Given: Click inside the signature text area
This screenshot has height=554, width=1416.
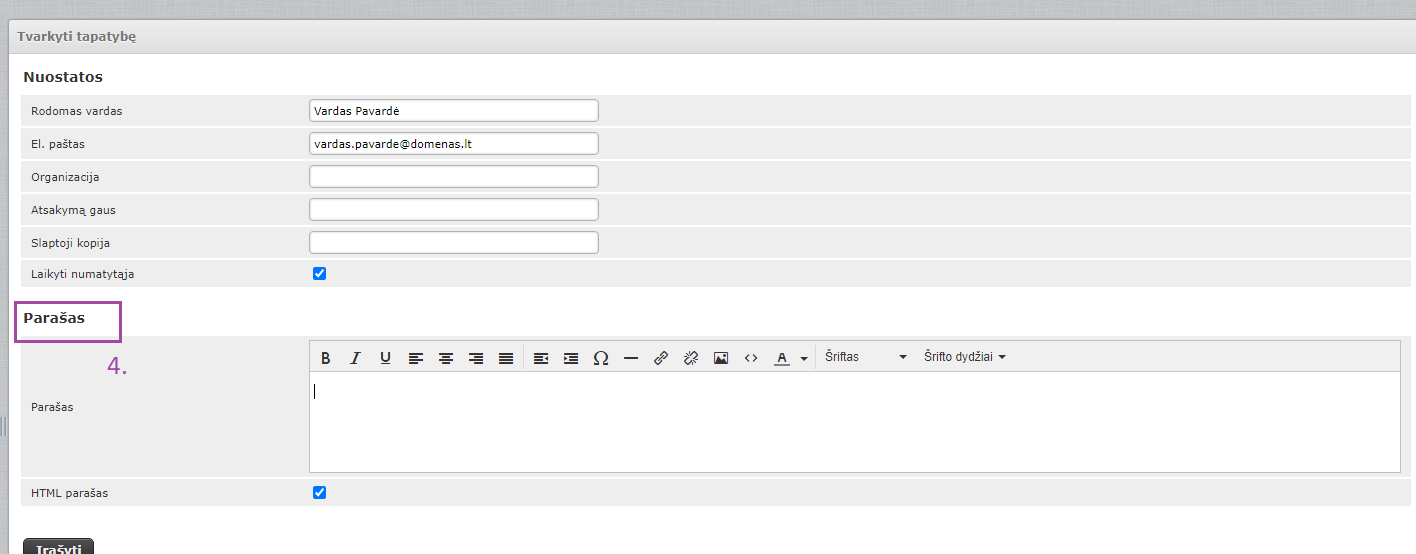Looking at the screenshot, I should pyautogui.click(x=854, y=422).
